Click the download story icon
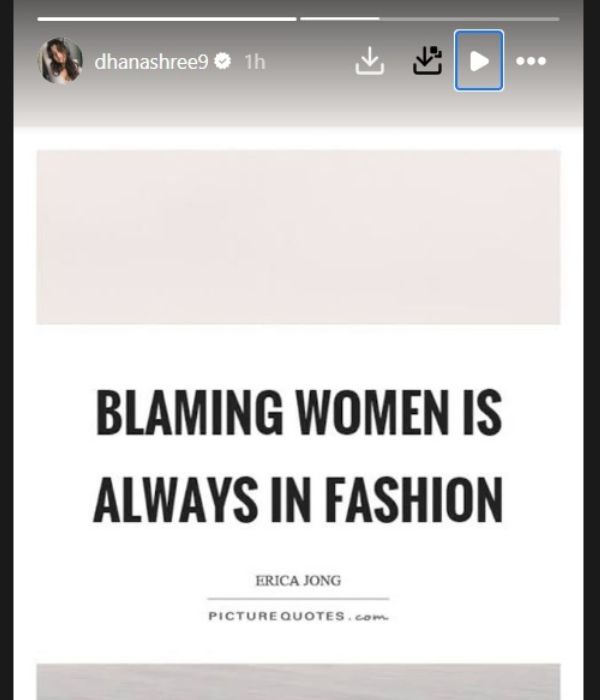The image size is (600, 700). click(370, 61)
